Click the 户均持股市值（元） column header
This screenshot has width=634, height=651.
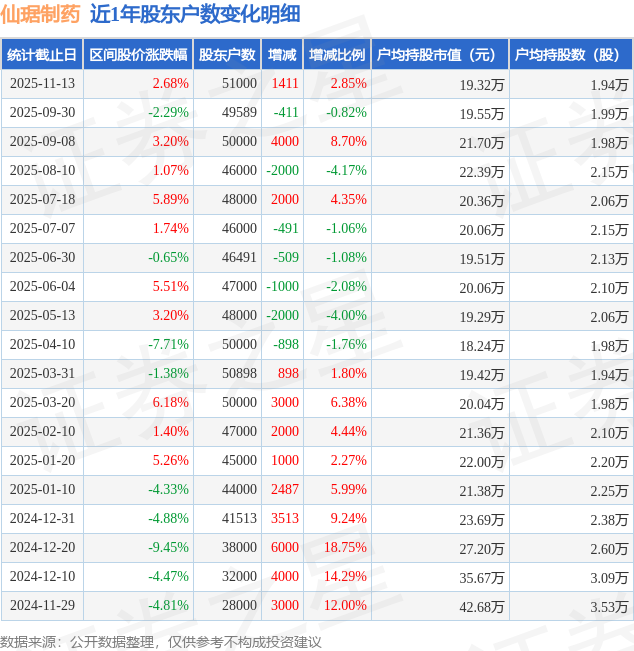click(x=440, y=55)
